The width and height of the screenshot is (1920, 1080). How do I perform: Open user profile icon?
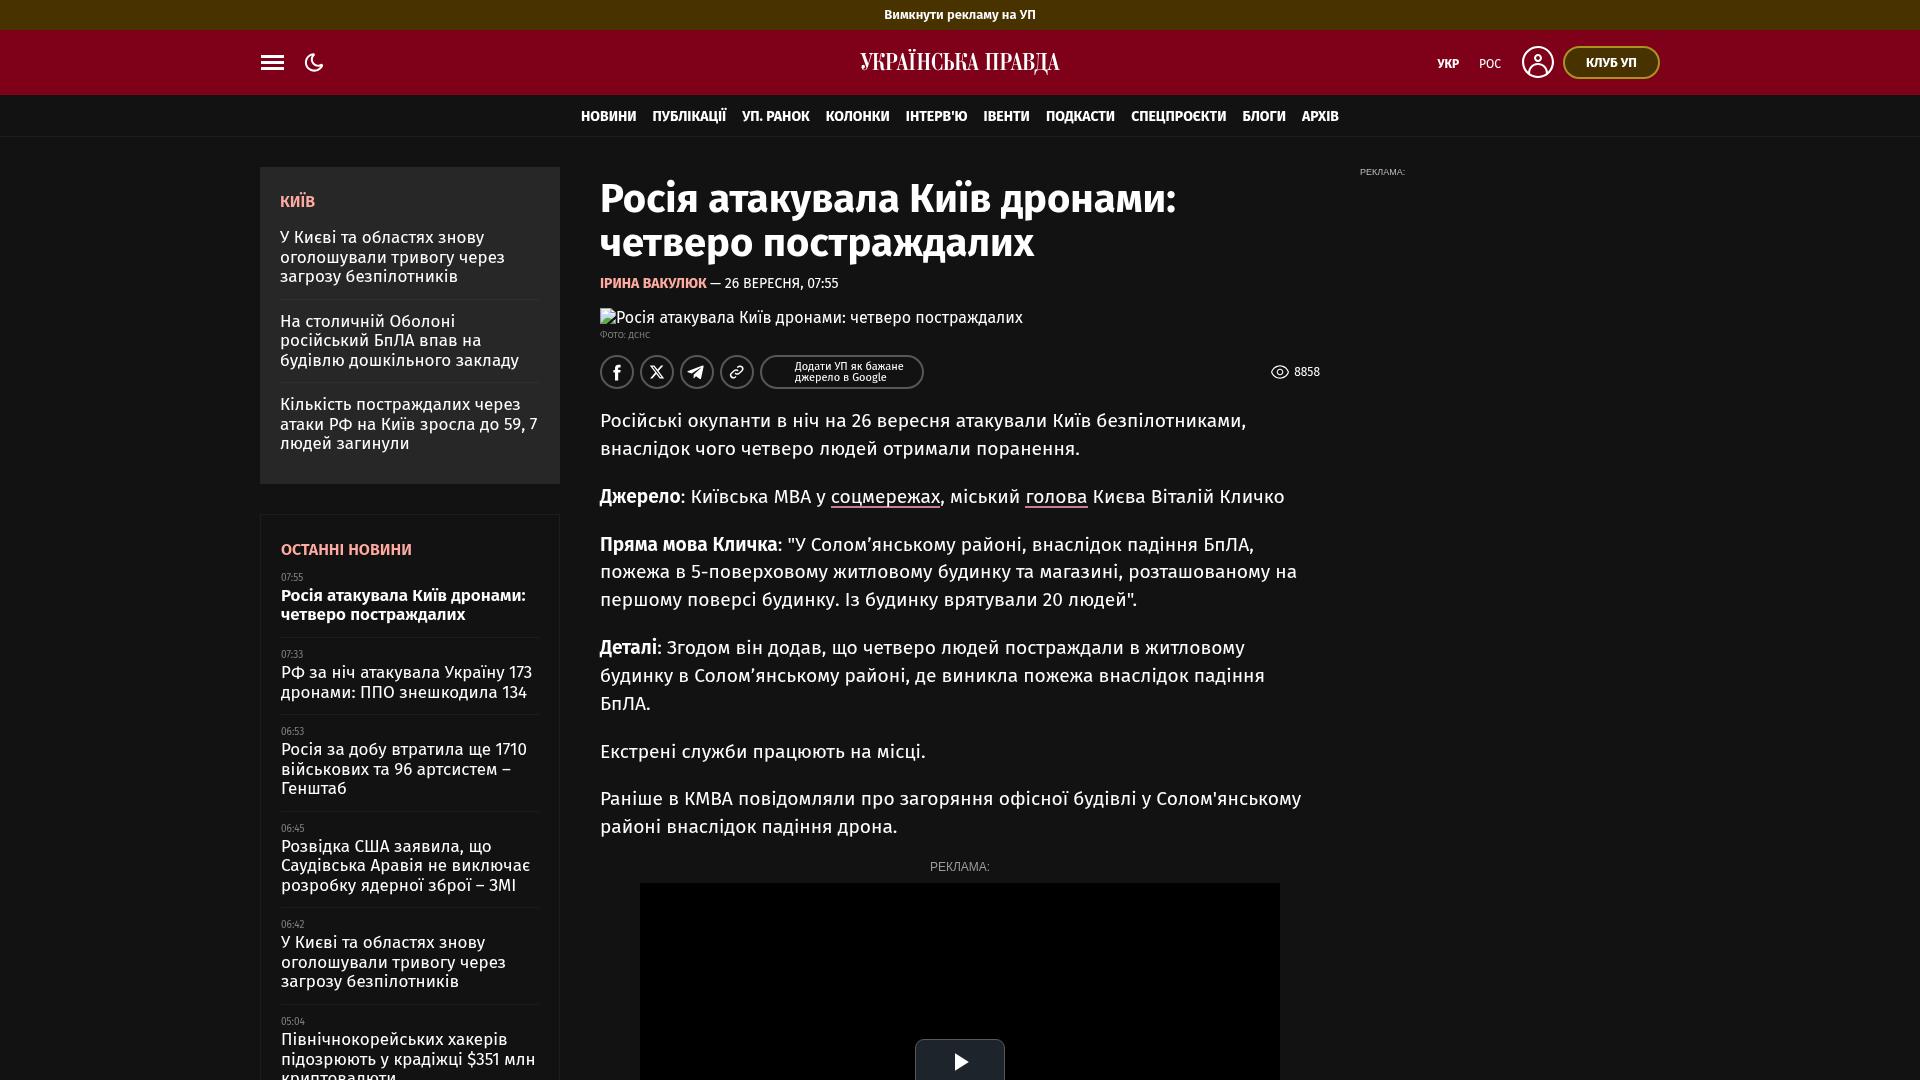point(1537,62)
